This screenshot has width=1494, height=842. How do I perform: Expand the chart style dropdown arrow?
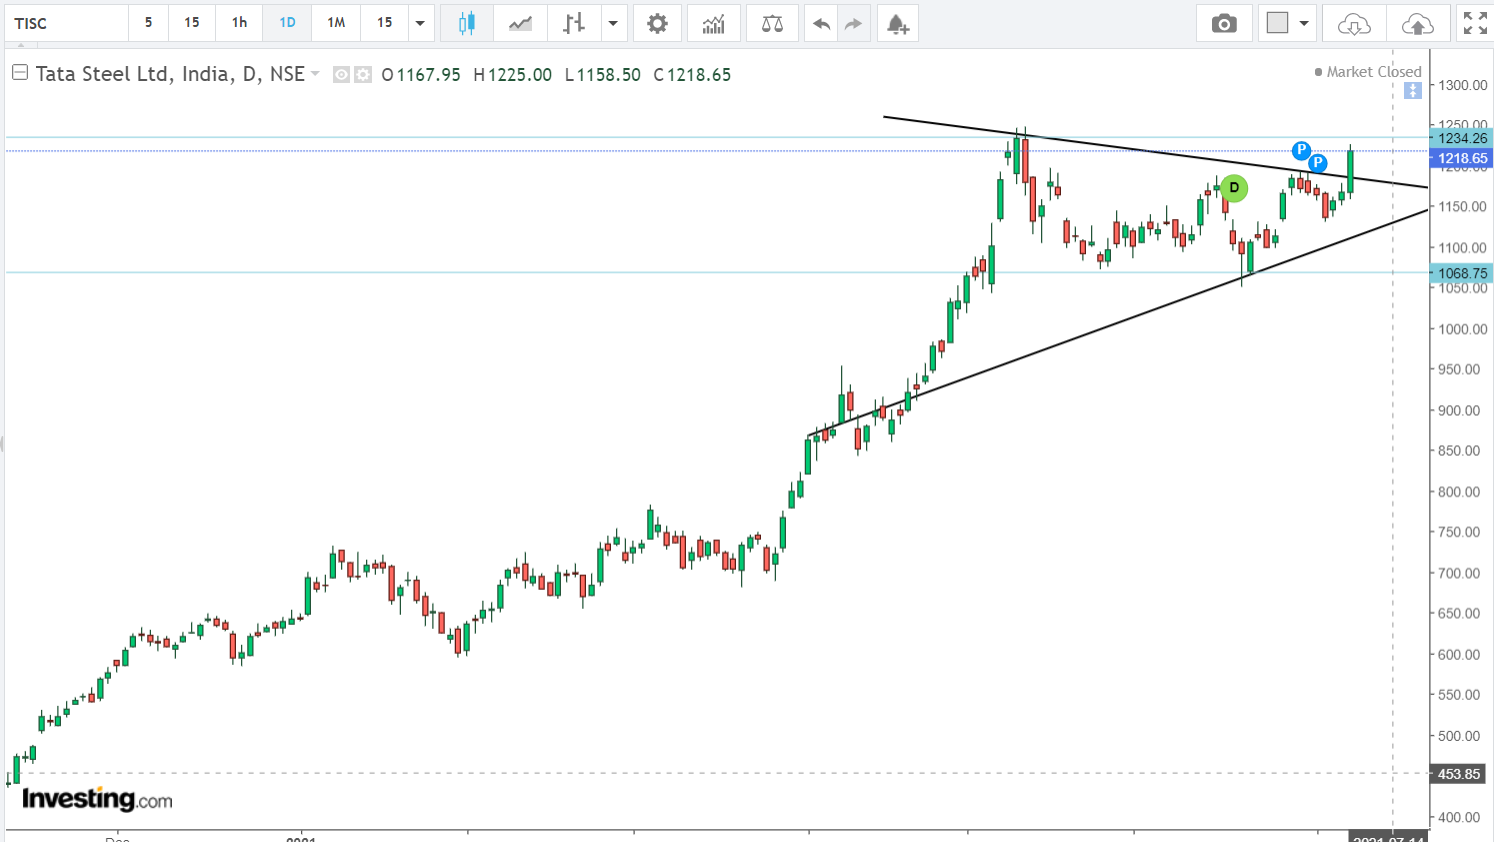click(x=612, y=23)
